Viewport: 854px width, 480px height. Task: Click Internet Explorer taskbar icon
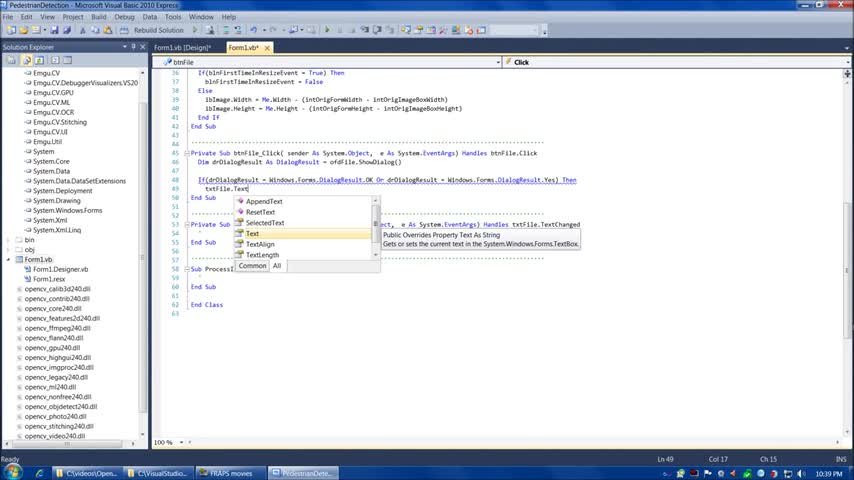(39, 473)
